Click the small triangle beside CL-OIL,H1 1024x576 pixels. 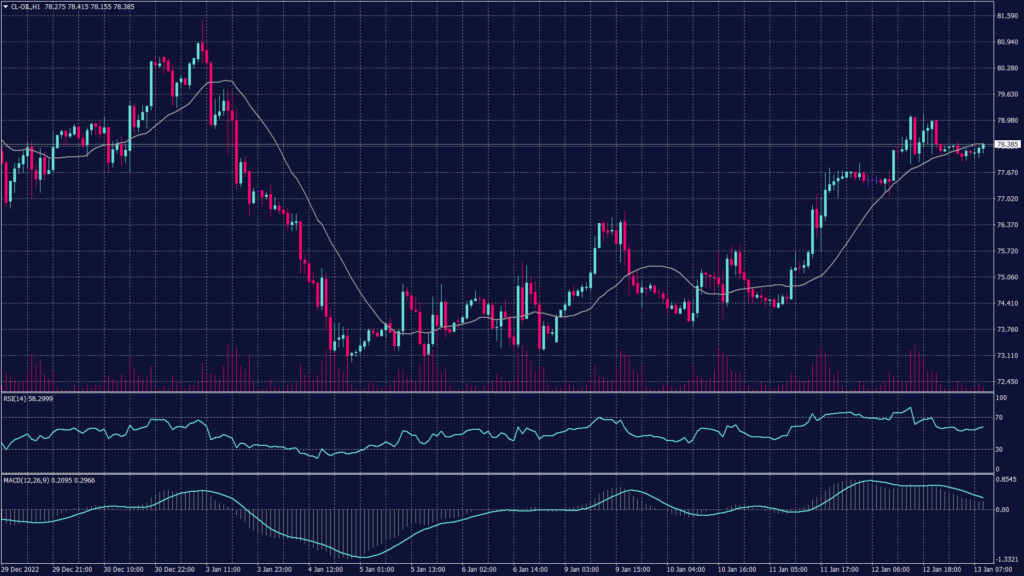6,6
